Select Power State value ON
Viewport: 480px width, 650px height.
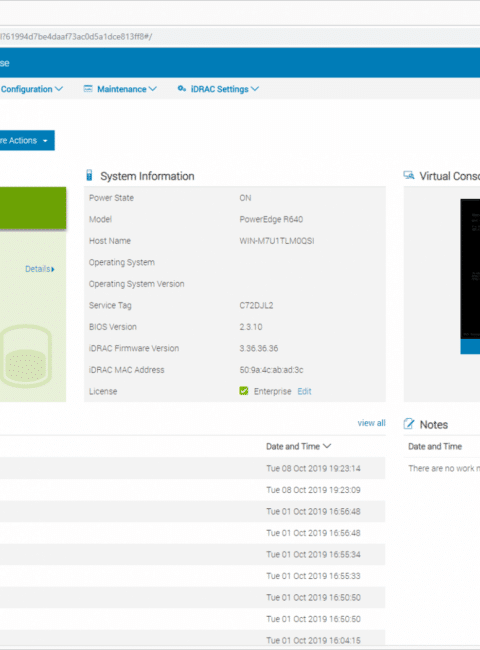point(245,198)
